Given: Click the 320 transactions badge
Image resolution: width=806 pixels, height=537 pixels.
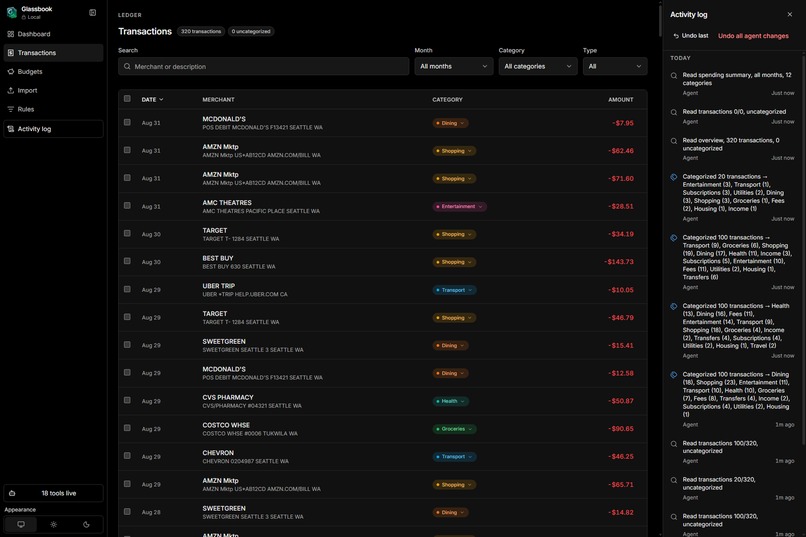Looking at the screenshot, I should tap(201, 31).
